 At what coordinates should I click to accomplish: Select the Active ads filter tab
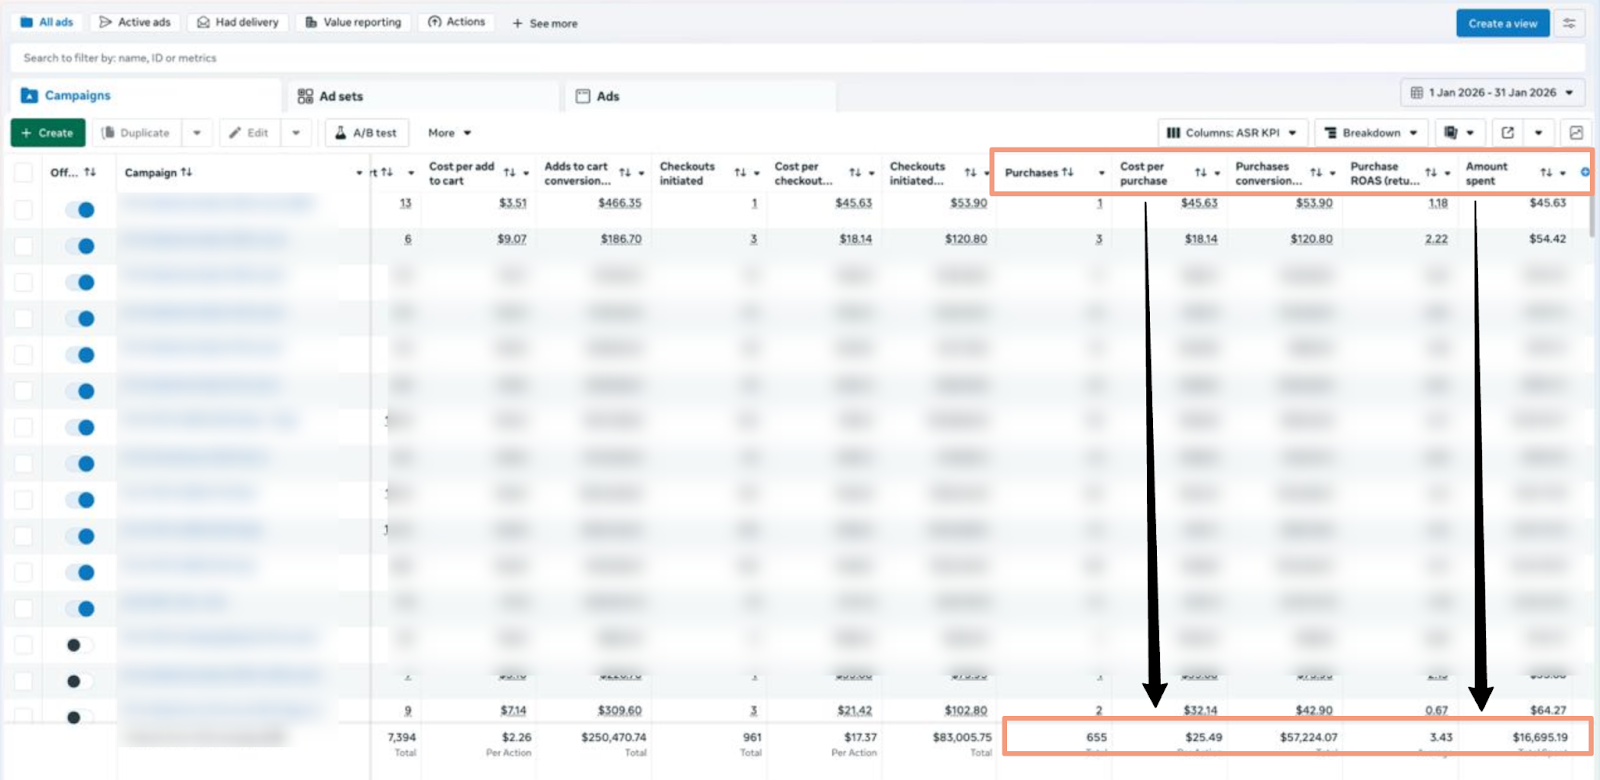(x=135, y=22)
